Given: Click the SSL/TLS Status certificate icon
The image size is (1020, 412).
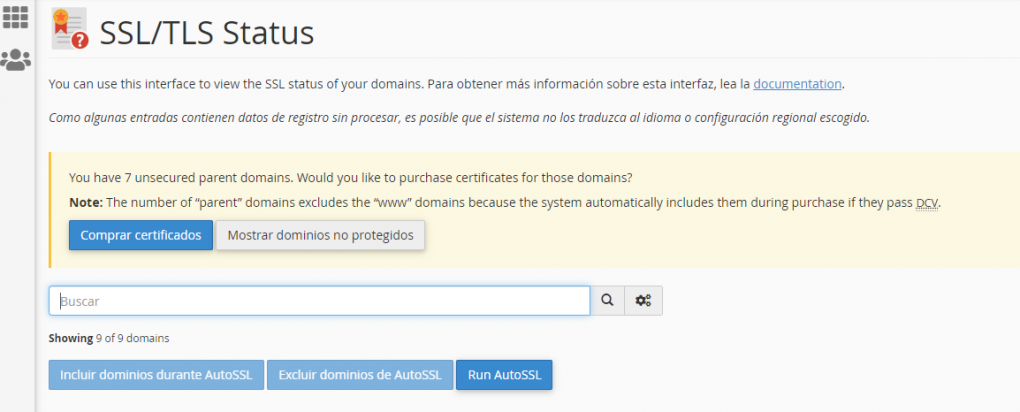Looking at the screenshot, I should pos(70,29).
